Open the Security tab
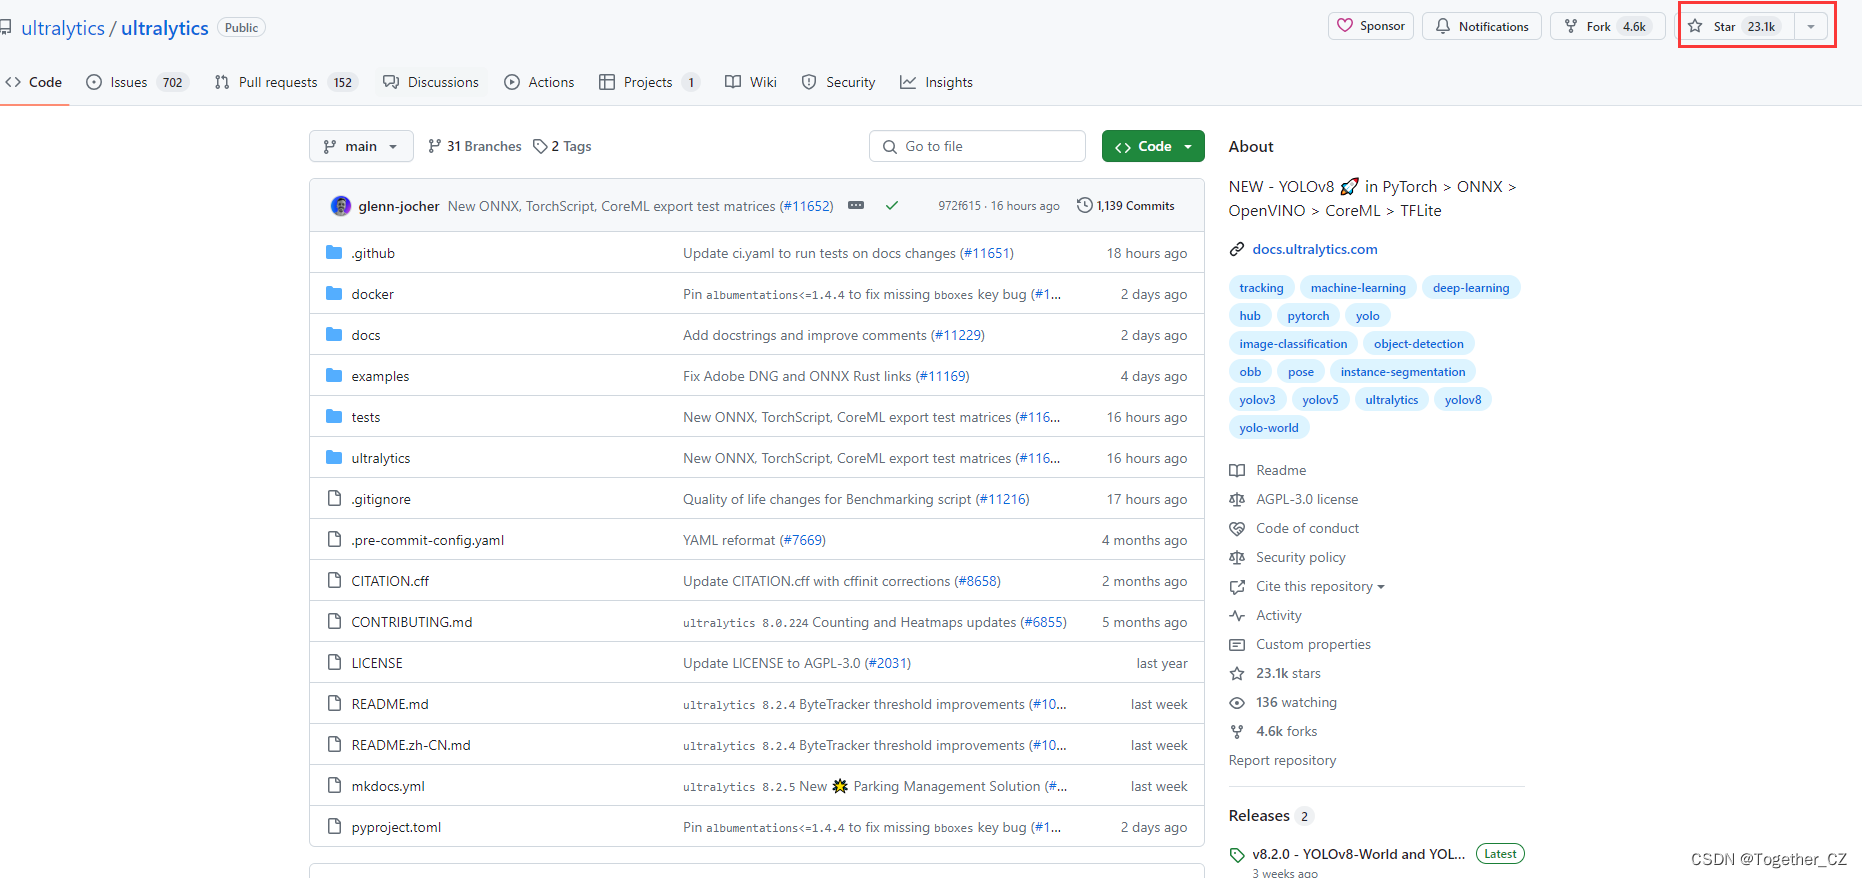 [838, 82]
